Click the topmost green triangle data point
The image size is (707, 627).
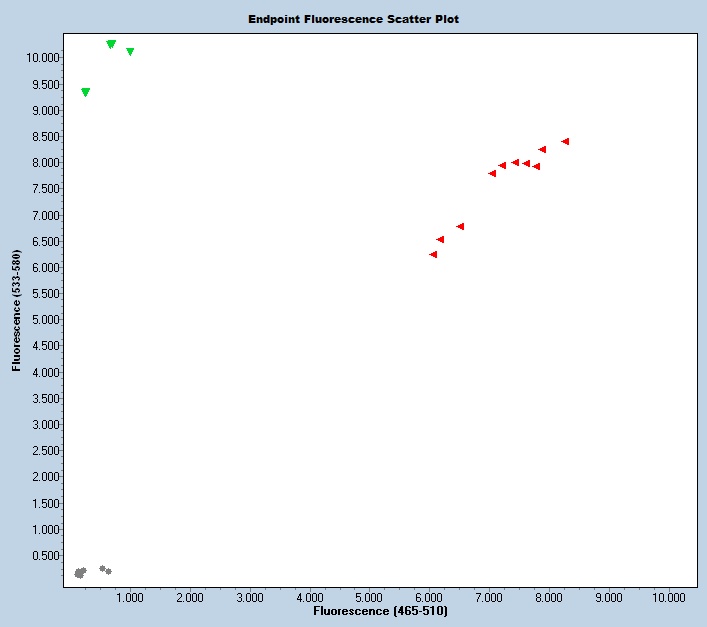(x=111, y=44)
